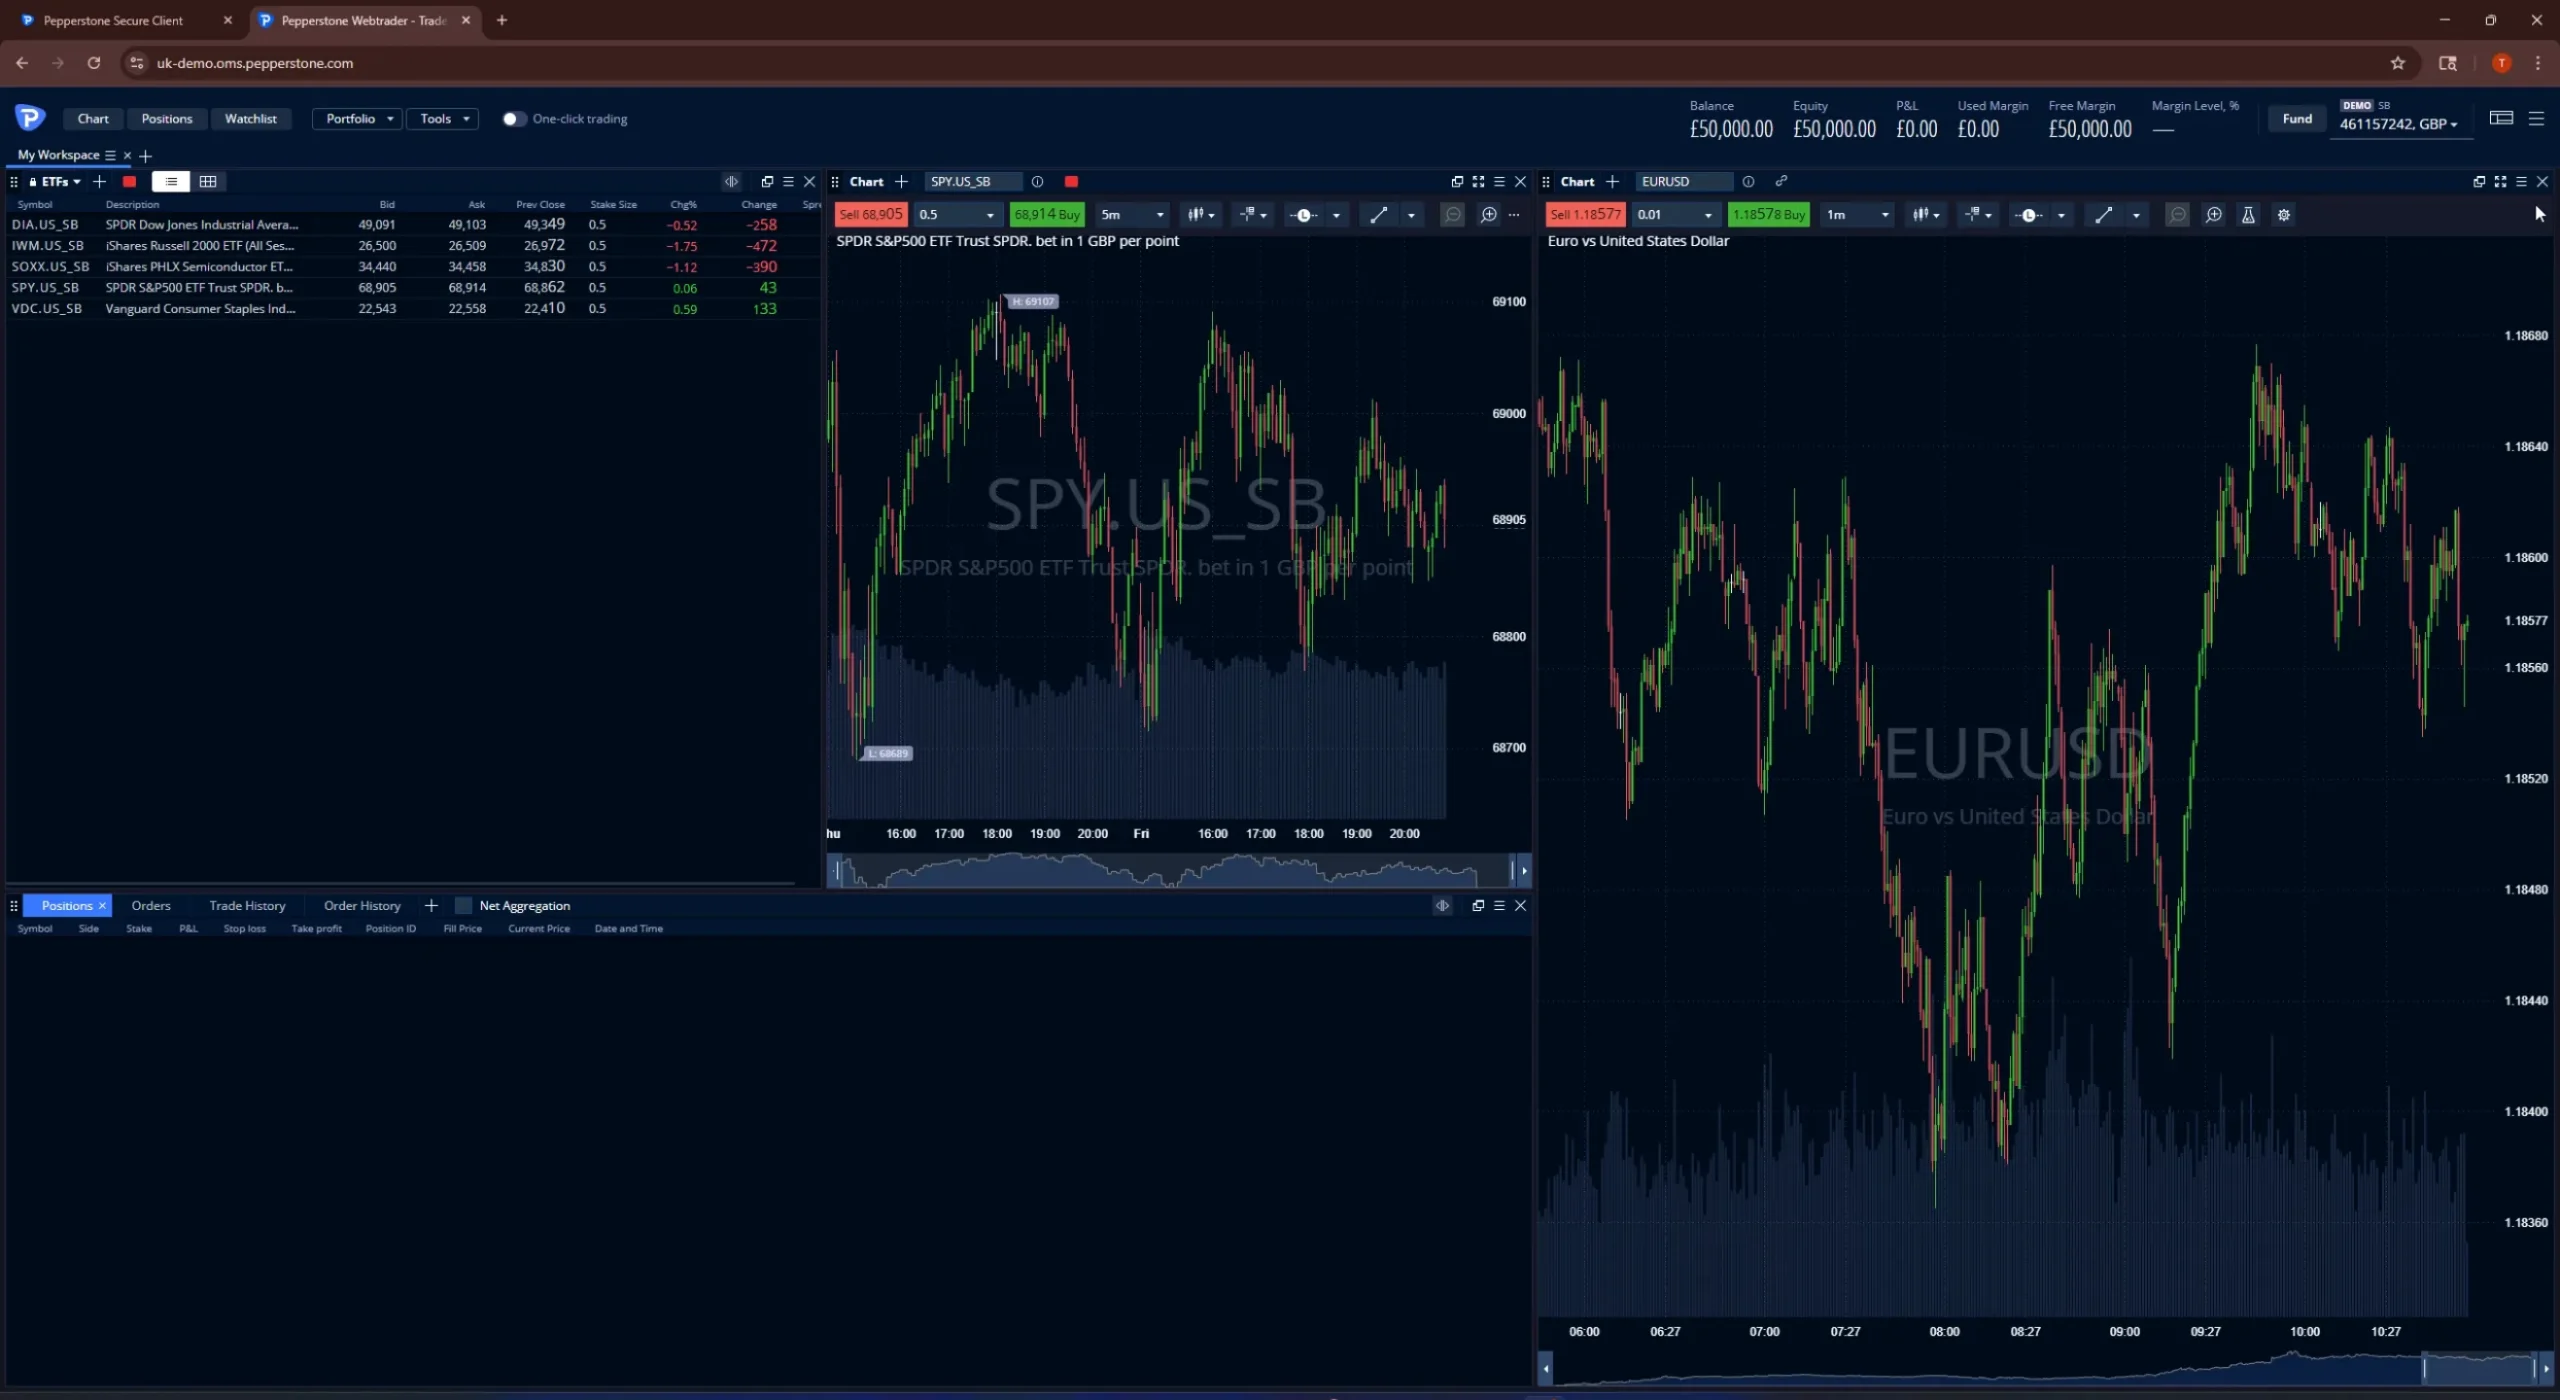Switch watchlist to list view toggle
Screen dimensions: 2560x1400
[x=171, y=181]
